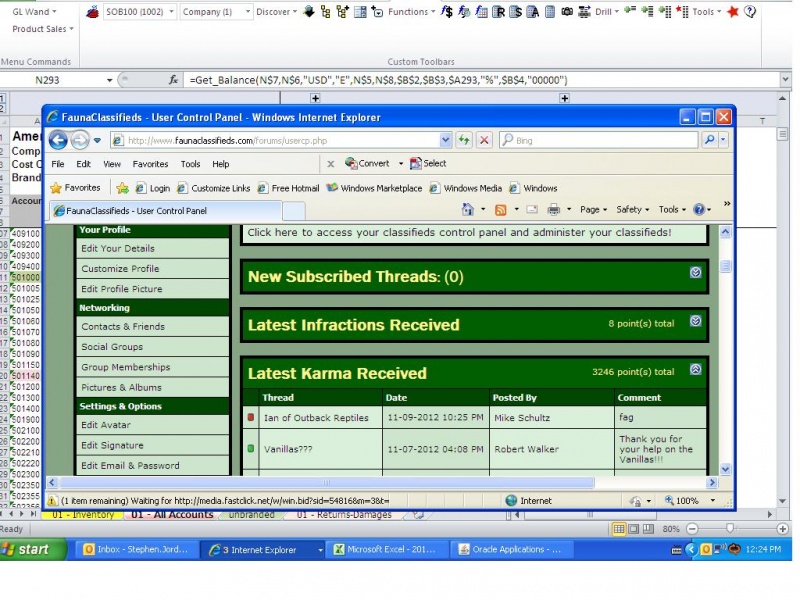Click the Convert button in IE toolbar

(x=367, y=163)
